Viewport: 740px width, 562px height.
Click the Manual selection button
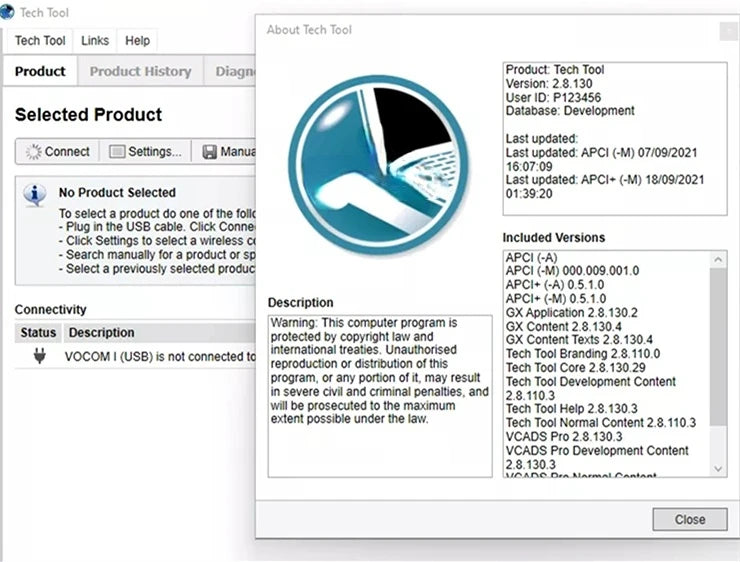click(224, 151)
